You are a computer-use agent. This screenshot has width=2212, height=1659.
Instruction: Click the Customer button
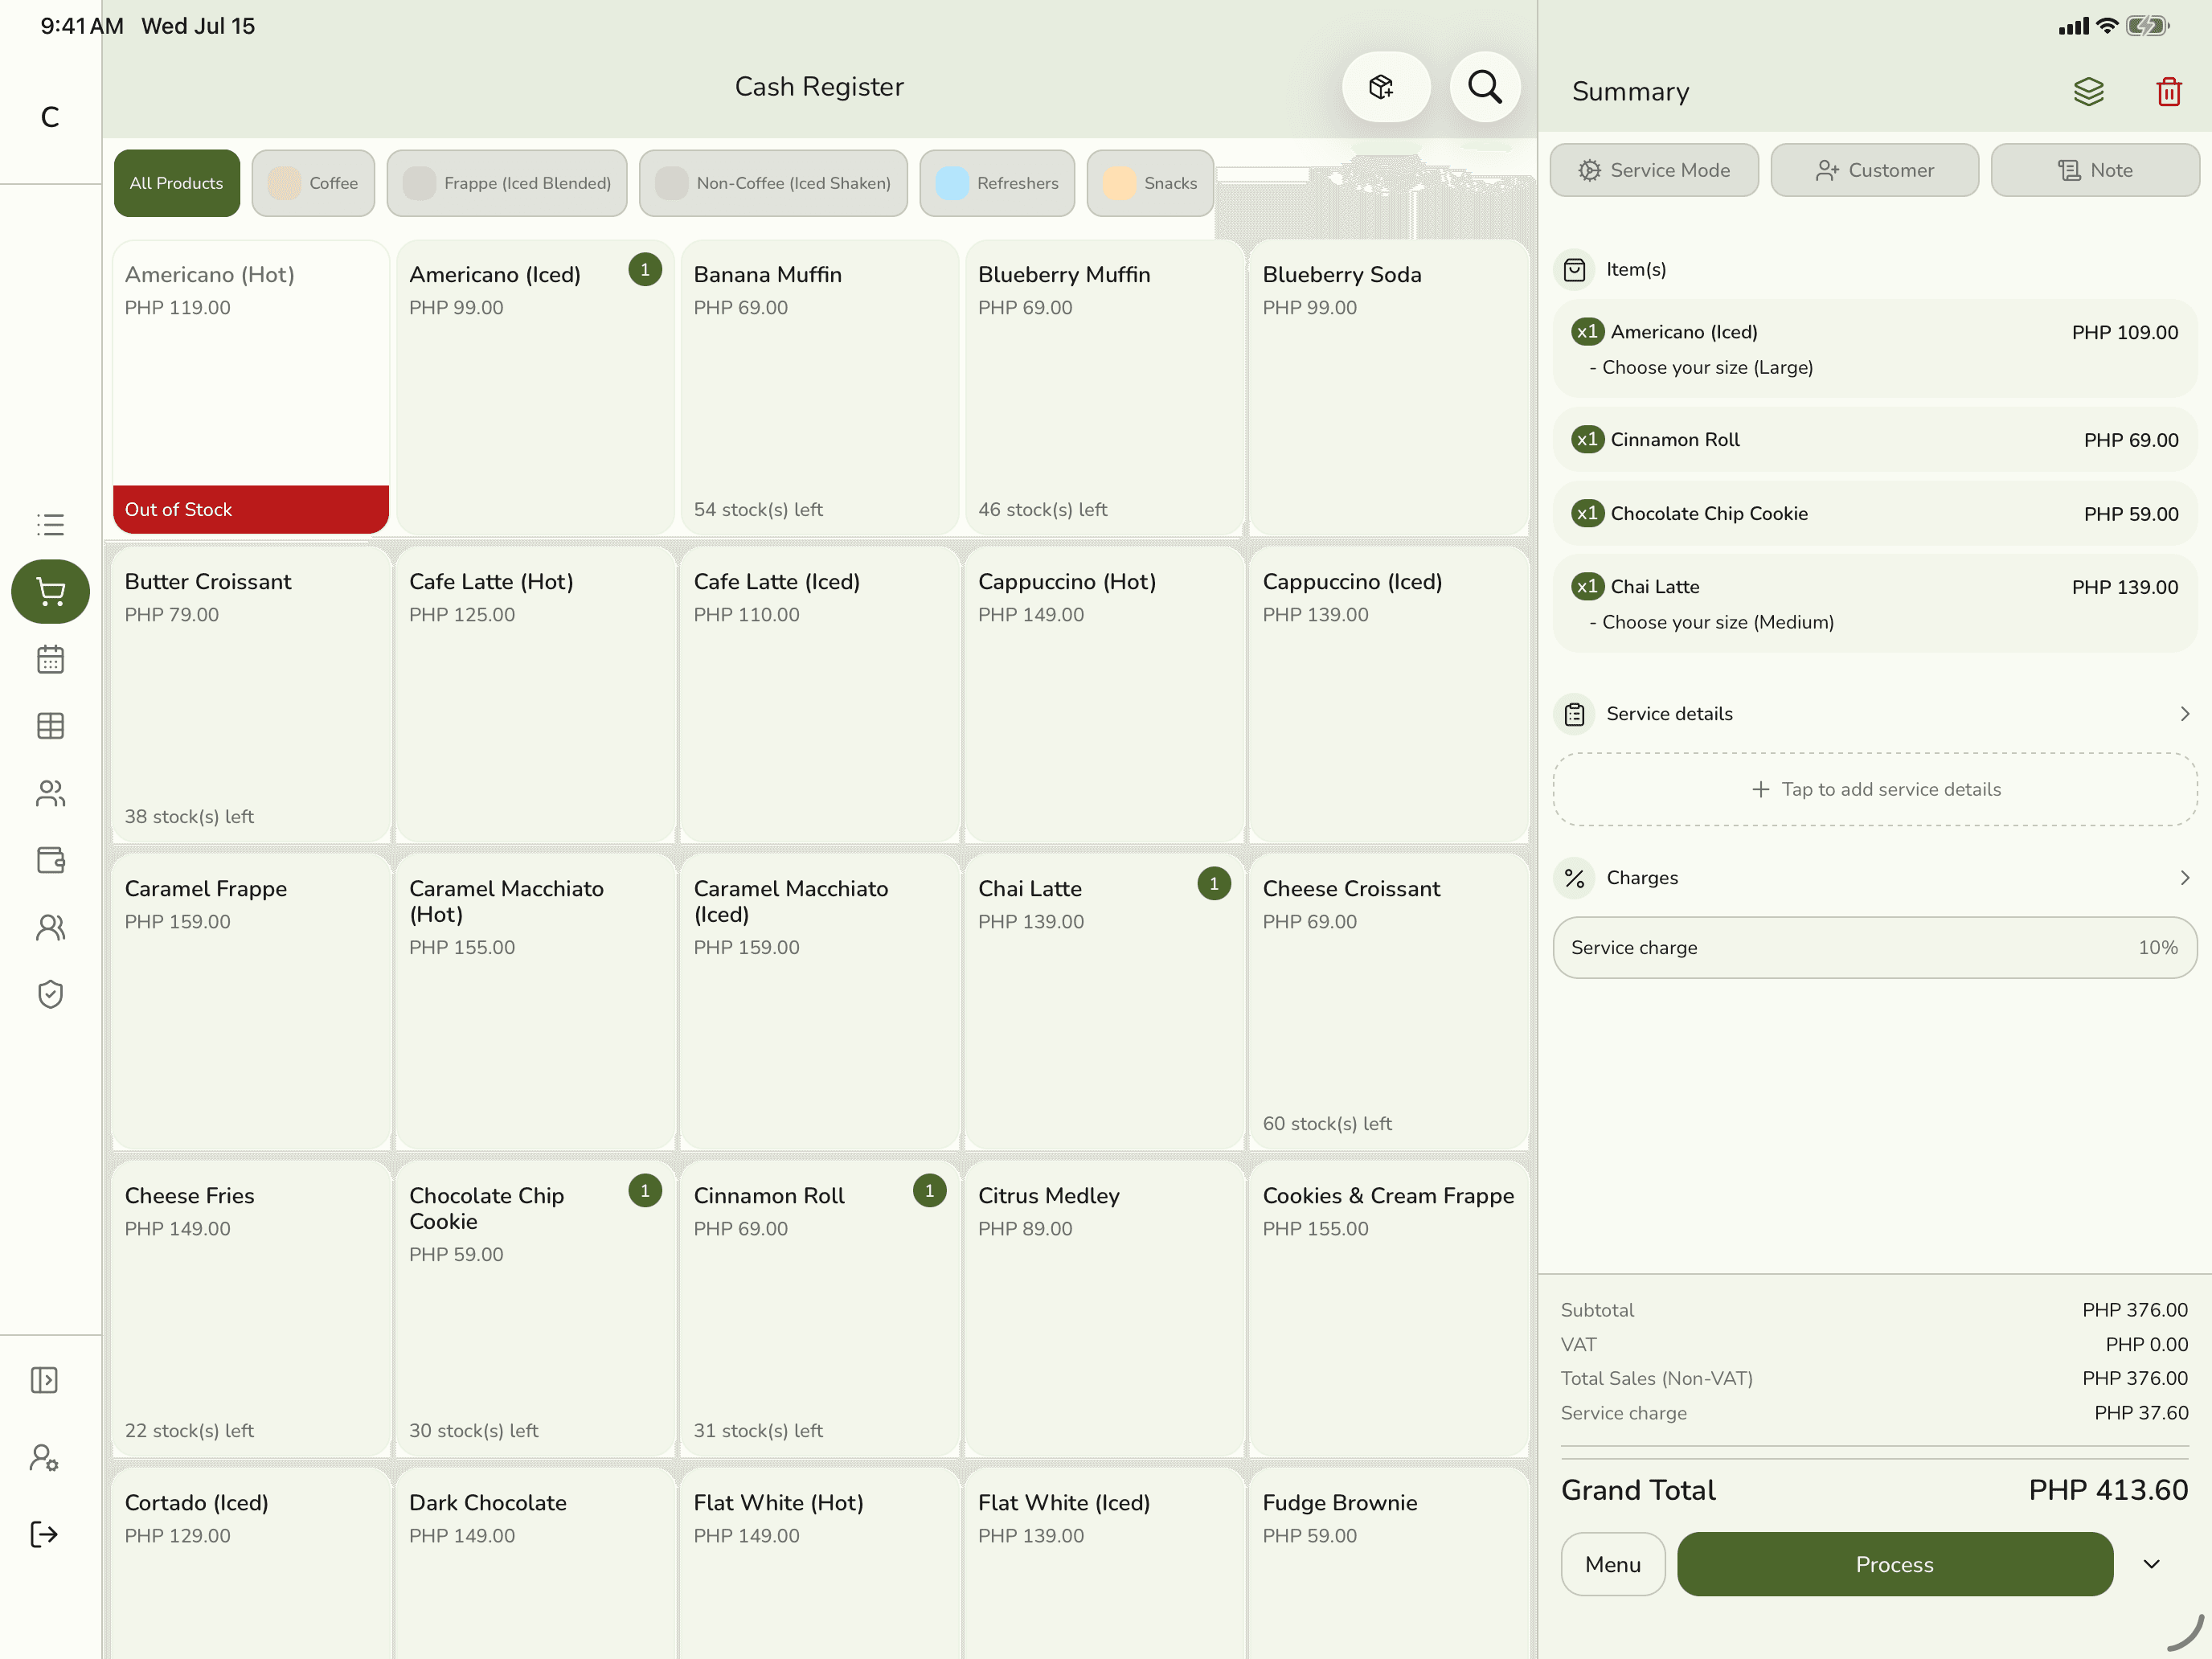pyautogui.click(x=1874, y=170)
